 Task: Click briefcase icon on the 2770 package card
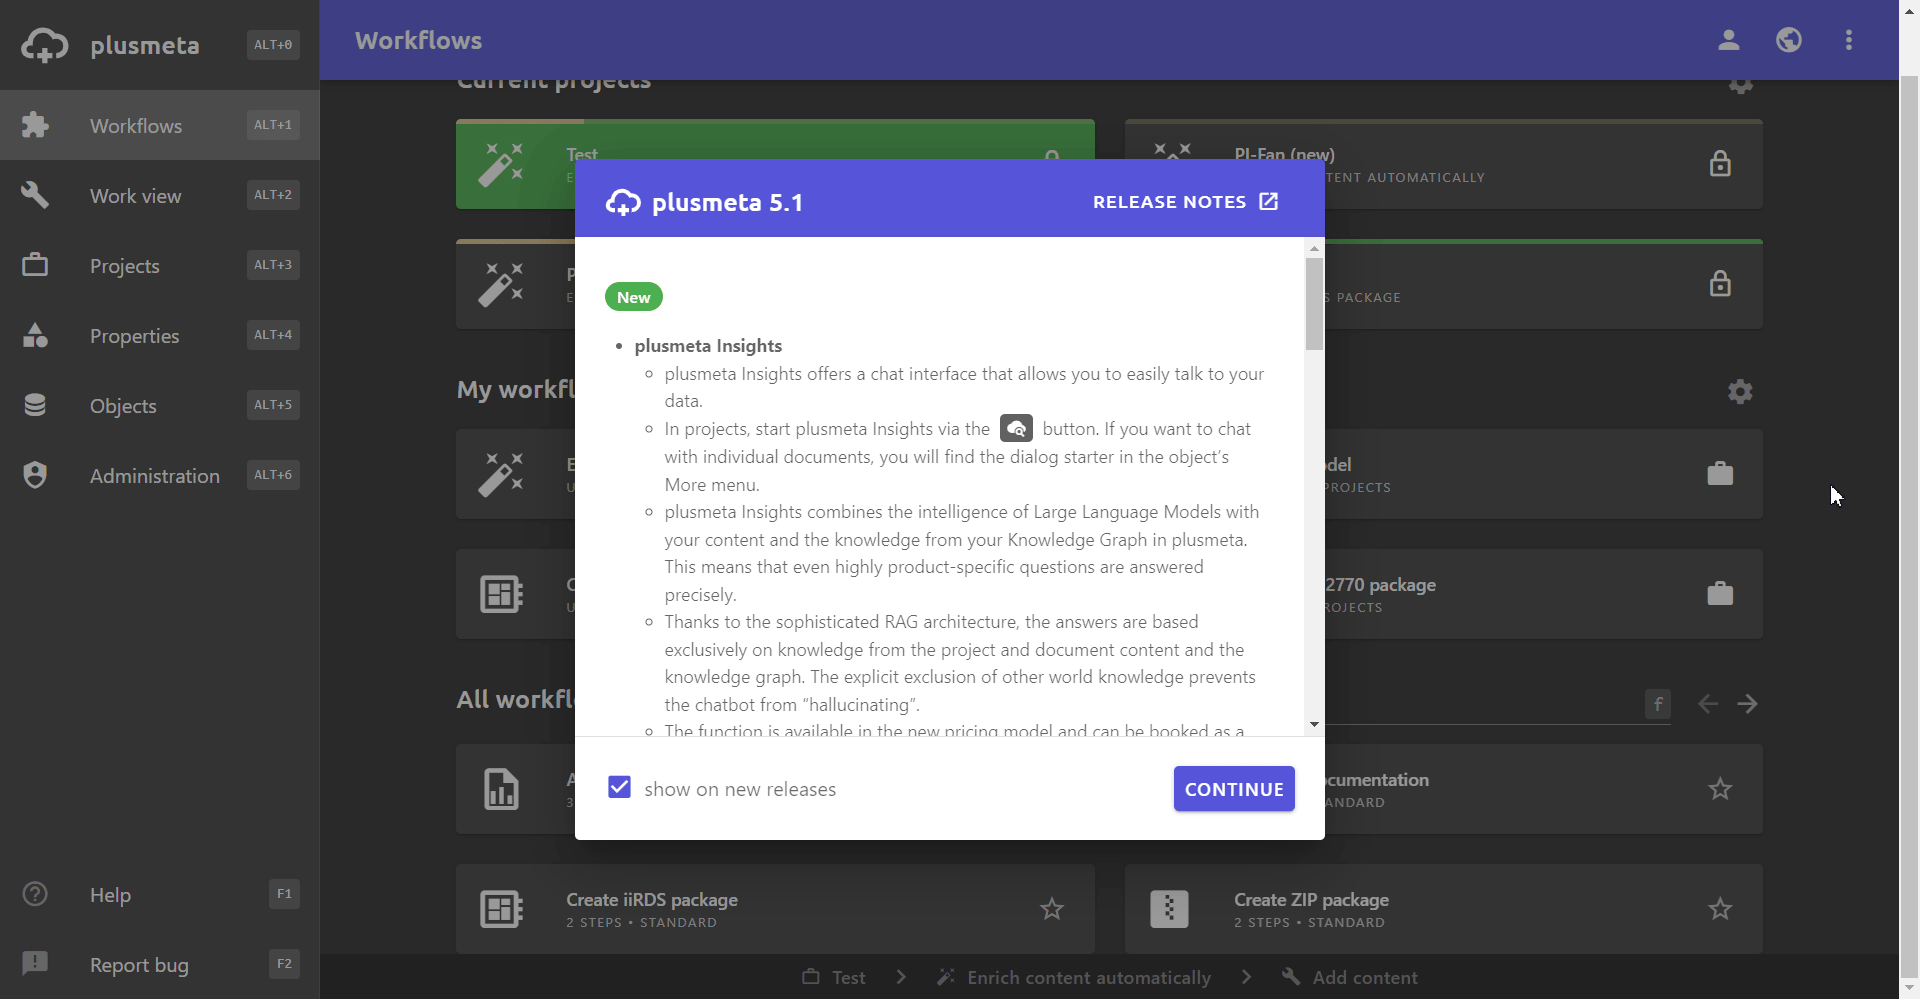1720,593
